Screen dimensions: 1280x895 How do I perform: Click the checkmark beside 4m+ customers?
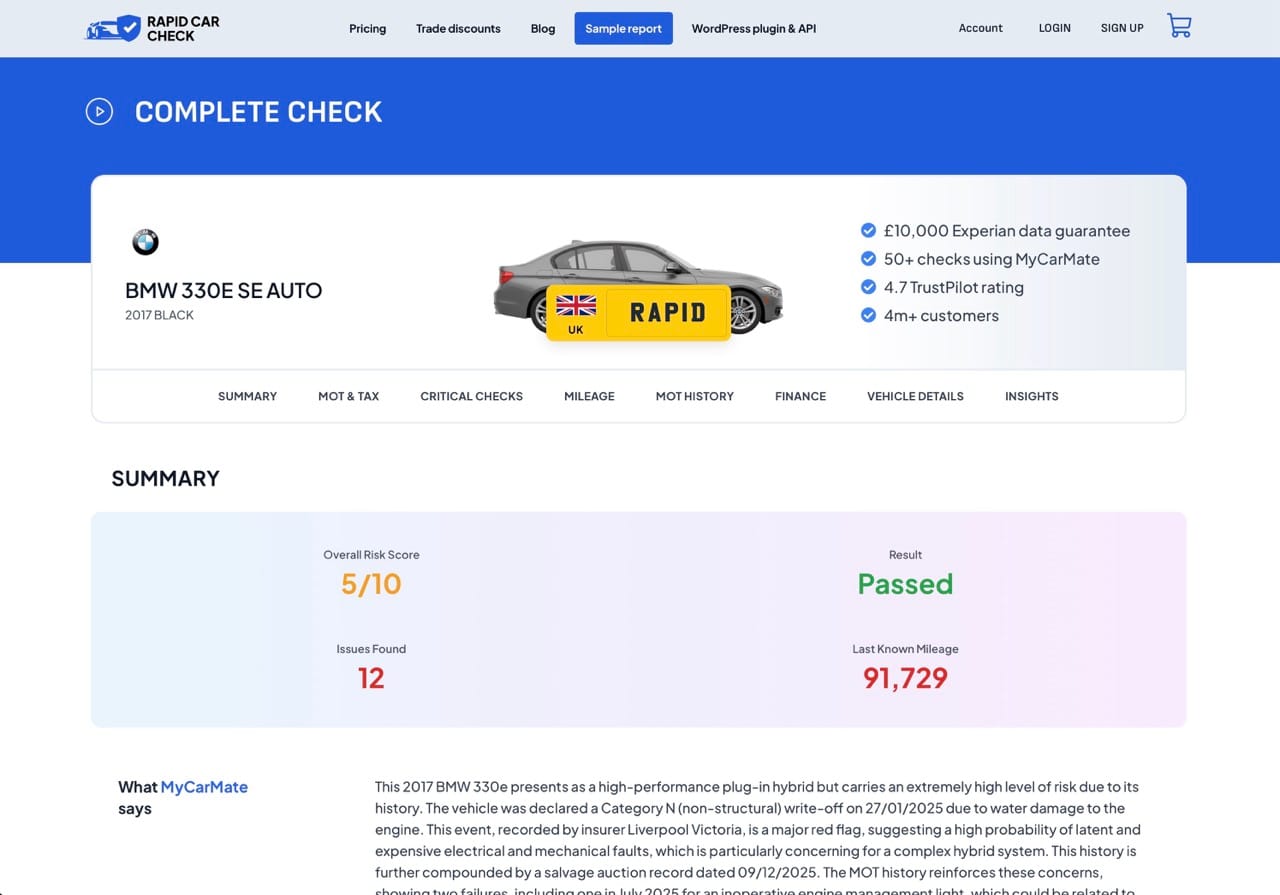(x=868, y=316)
